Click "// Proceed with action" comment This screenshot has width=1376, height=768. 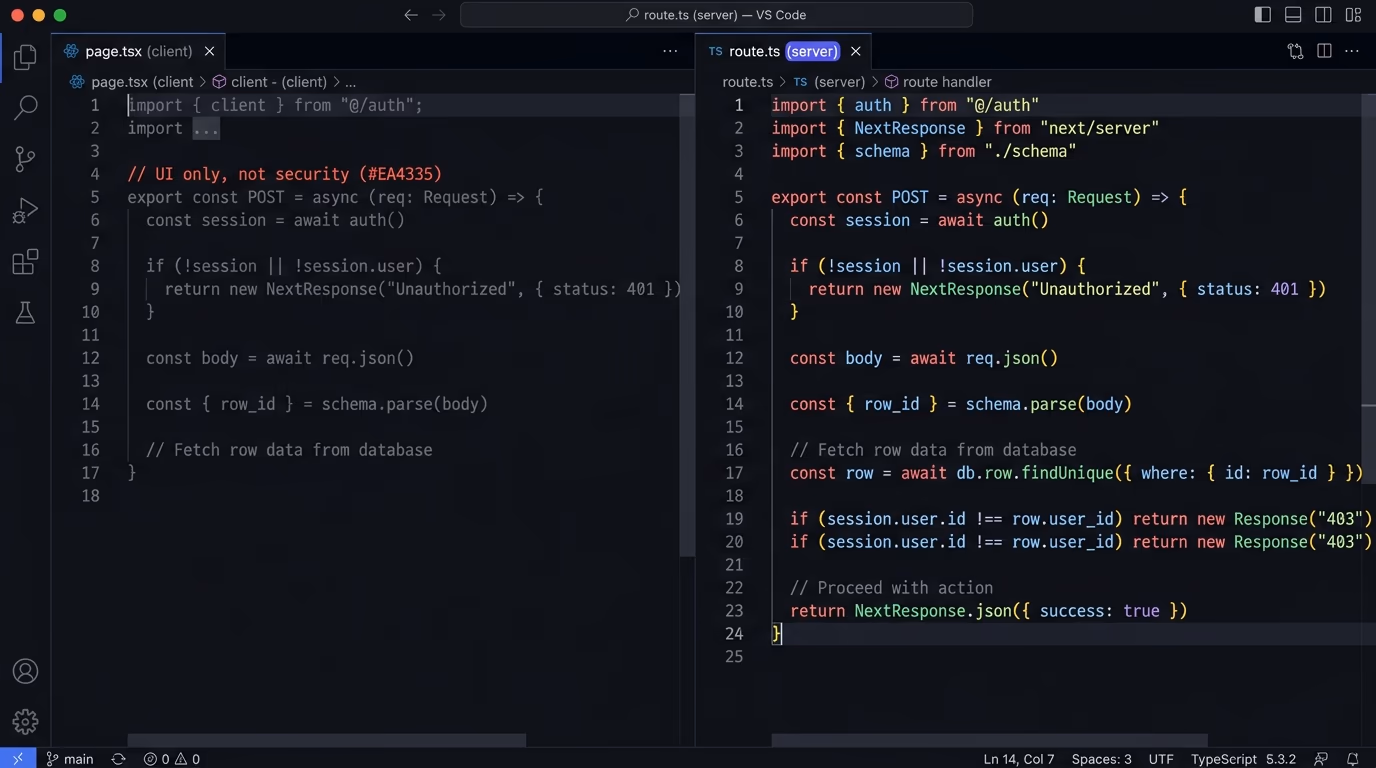pos(891,588)
